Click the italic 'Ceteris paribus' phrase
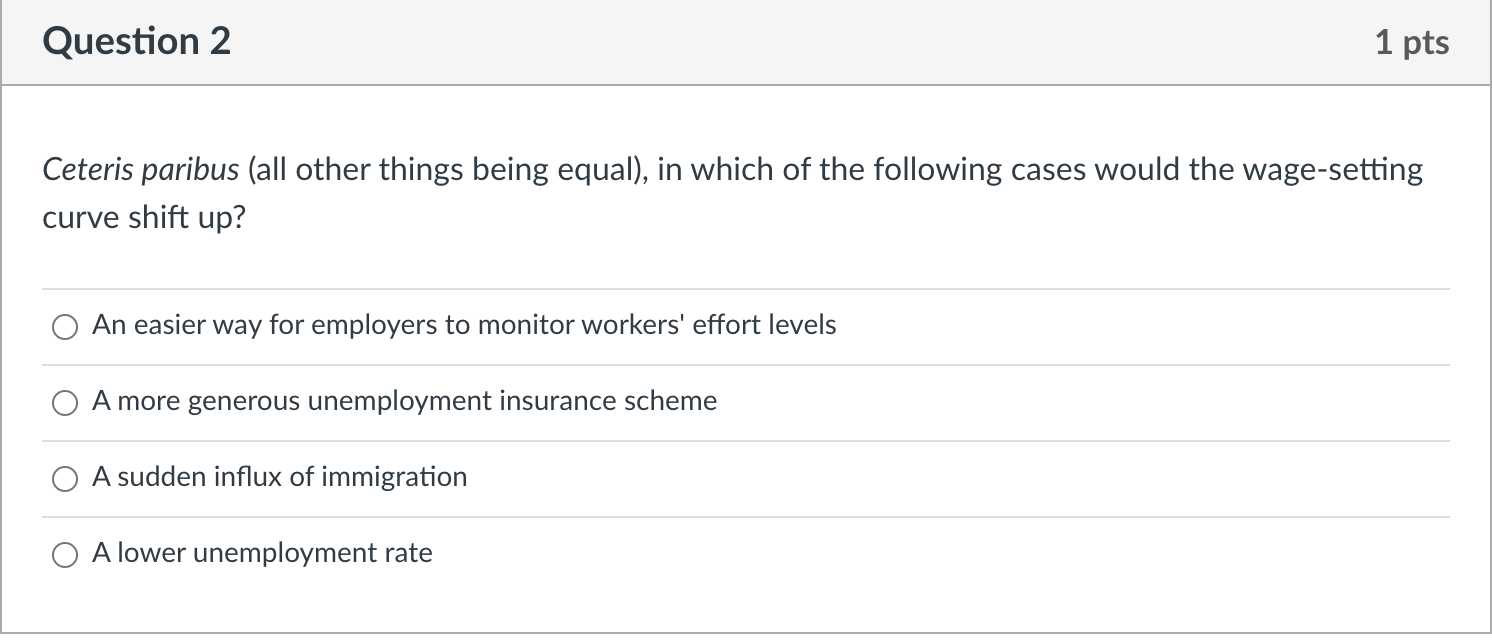 (x=141, y=170)
